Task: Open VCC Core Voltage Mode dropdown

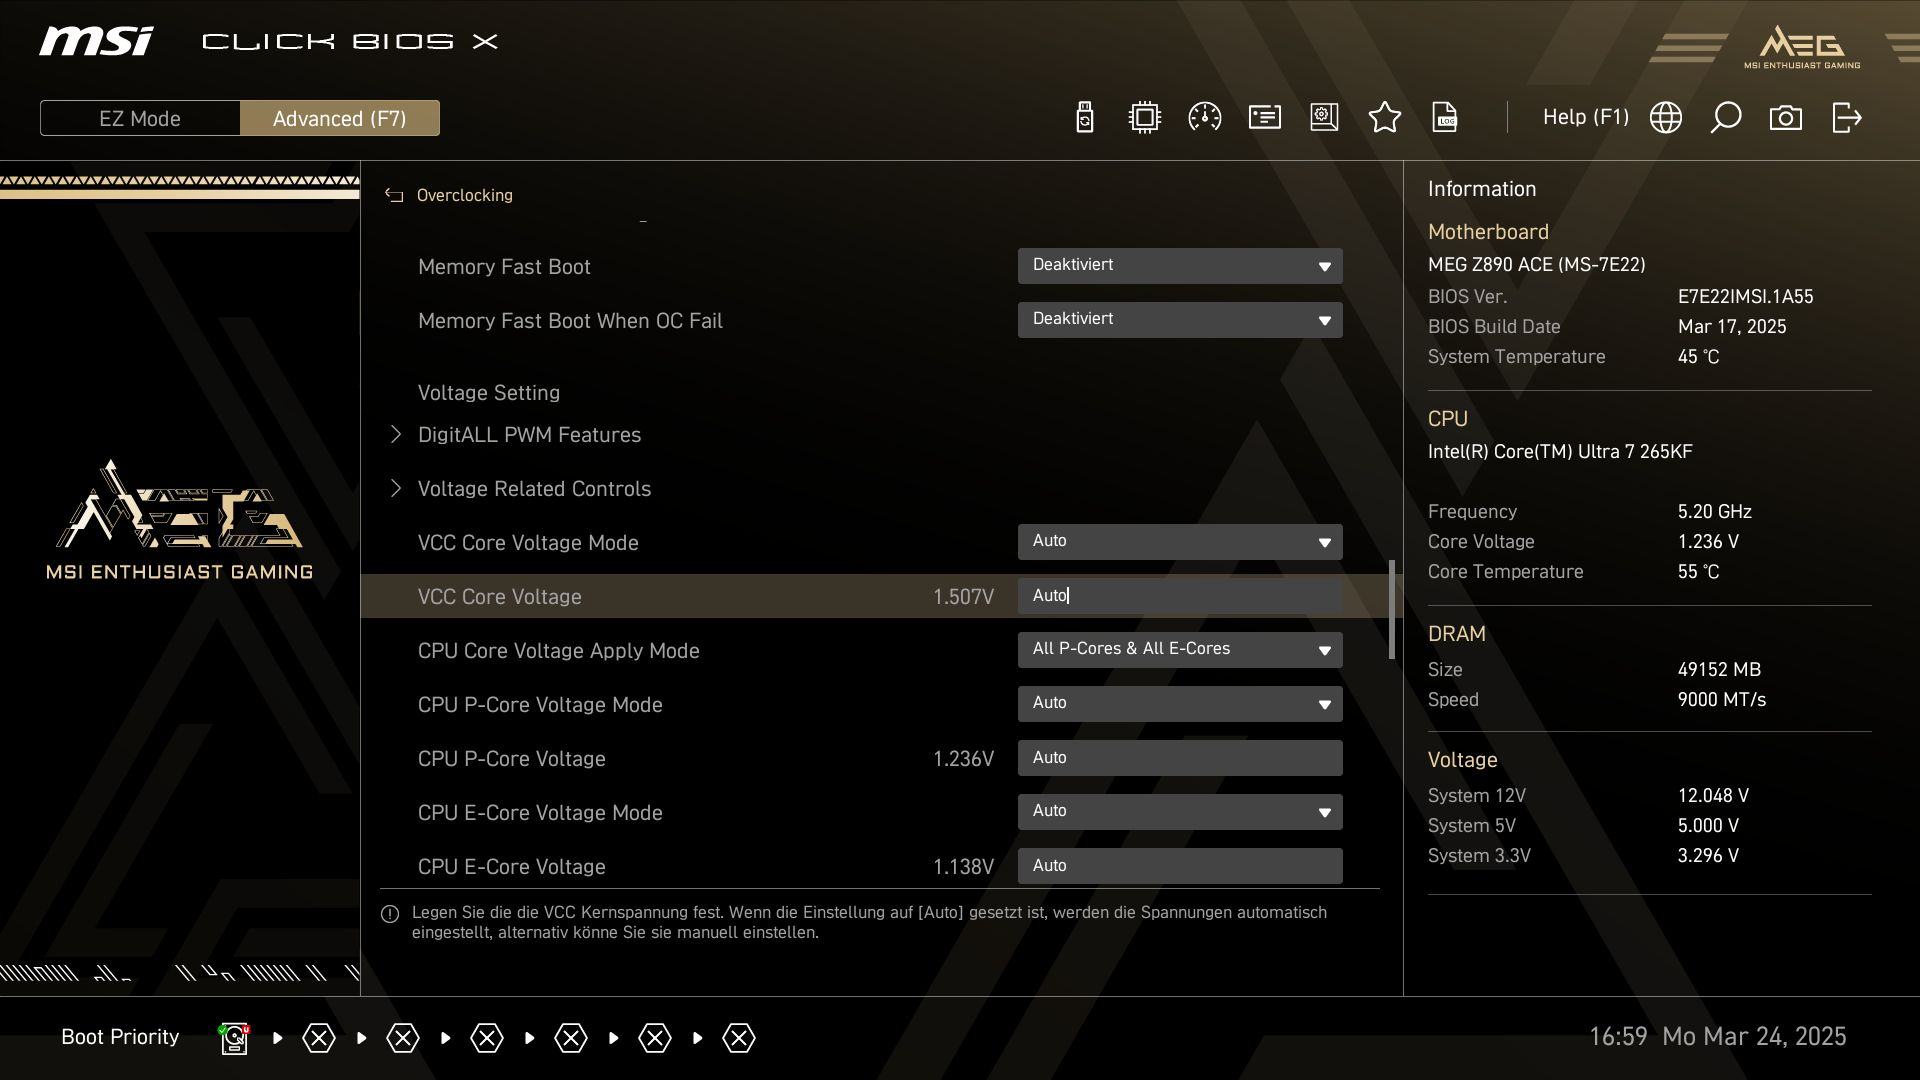Action: pyautogui.click(x=1179, y=542)
